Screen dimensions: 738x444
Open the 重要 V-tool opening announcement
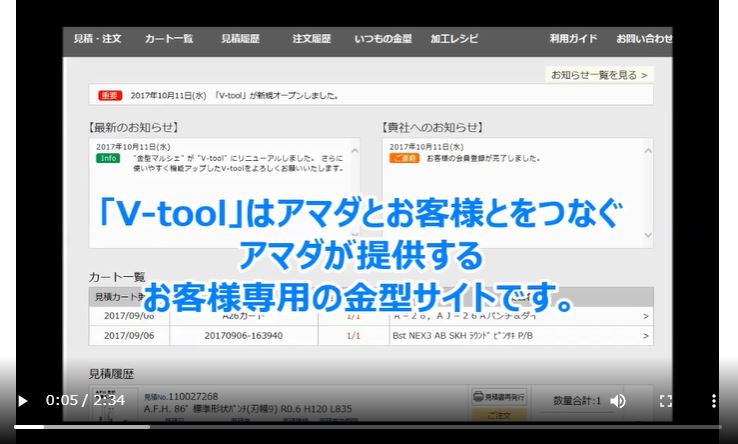pyautogui.click(x=371, y=95)
